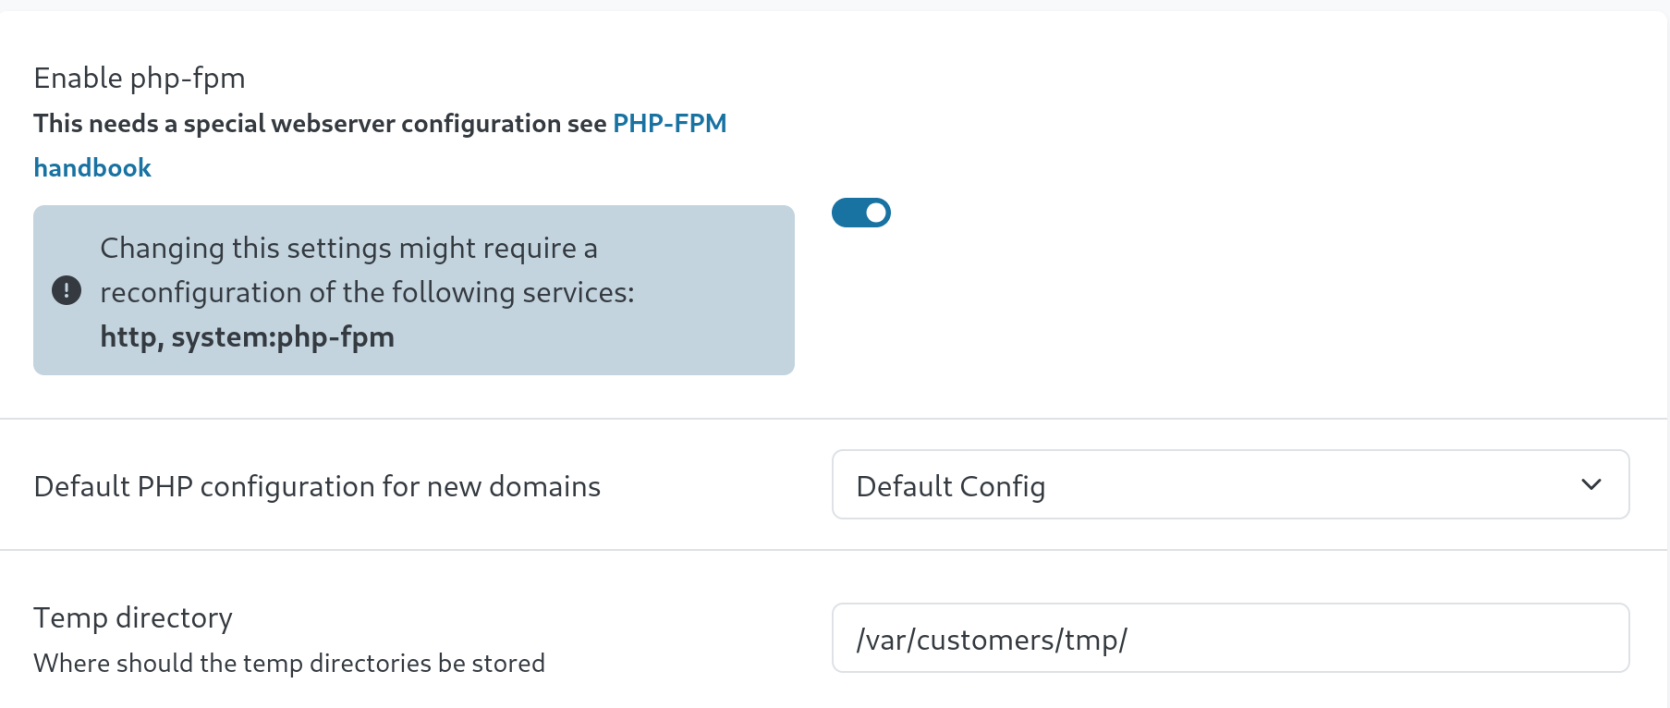Click the special webserver configuration bold text

coord(320,124)
